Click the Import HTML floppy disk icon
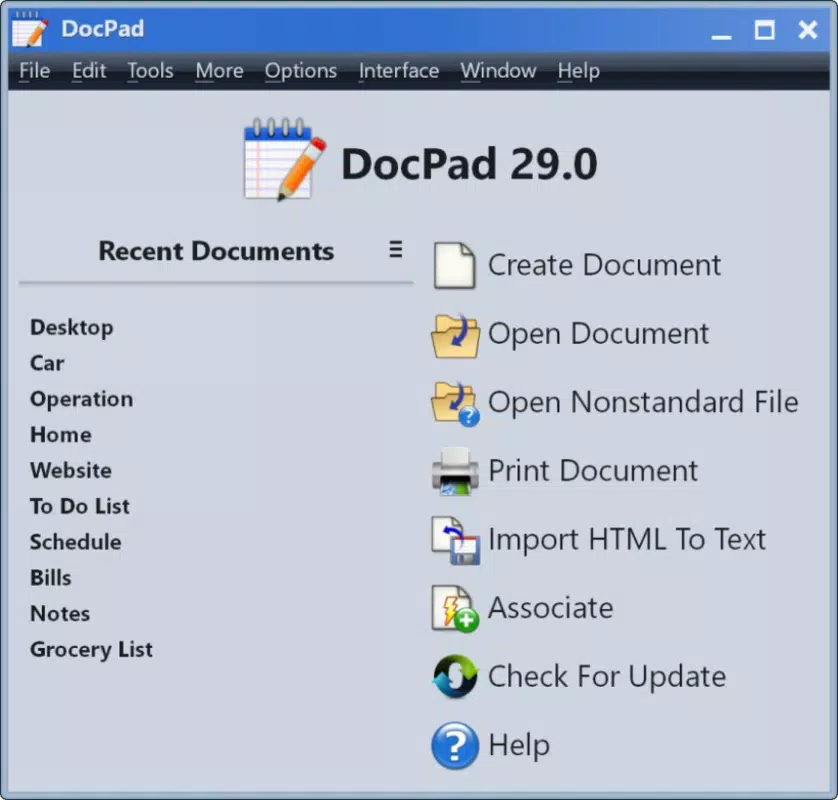The height and width of the screenshot is (800, 838). coord(455,540)
